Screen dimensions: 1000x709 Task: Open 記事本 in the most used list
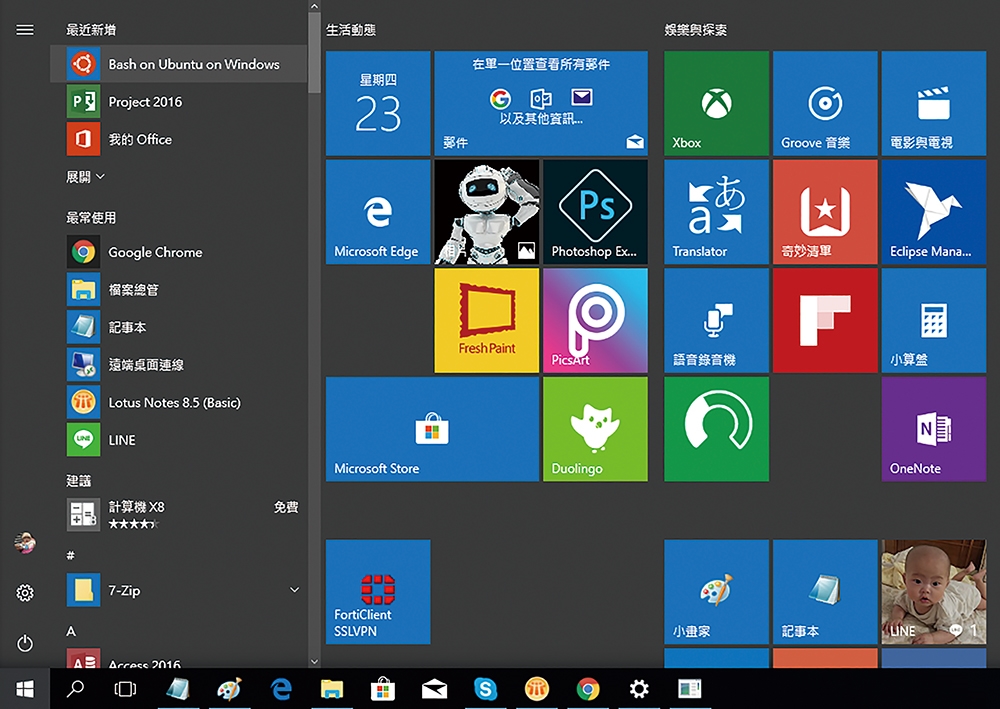pos(179,327)
